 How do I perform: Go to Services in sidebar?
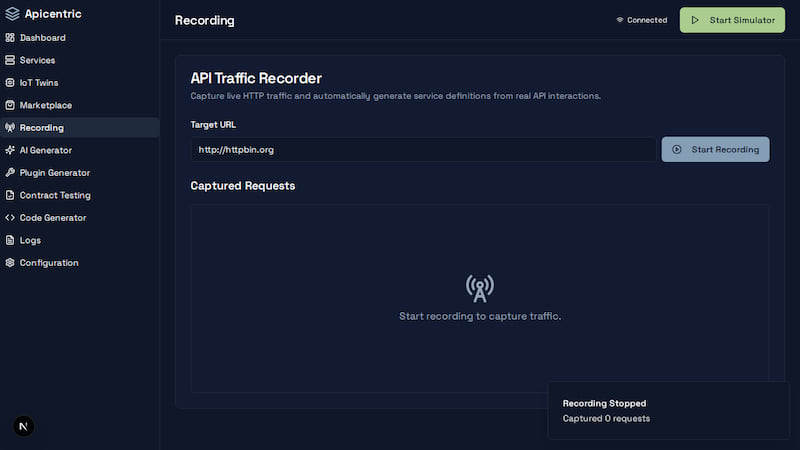pyautogui.click(x=80, y=60)
